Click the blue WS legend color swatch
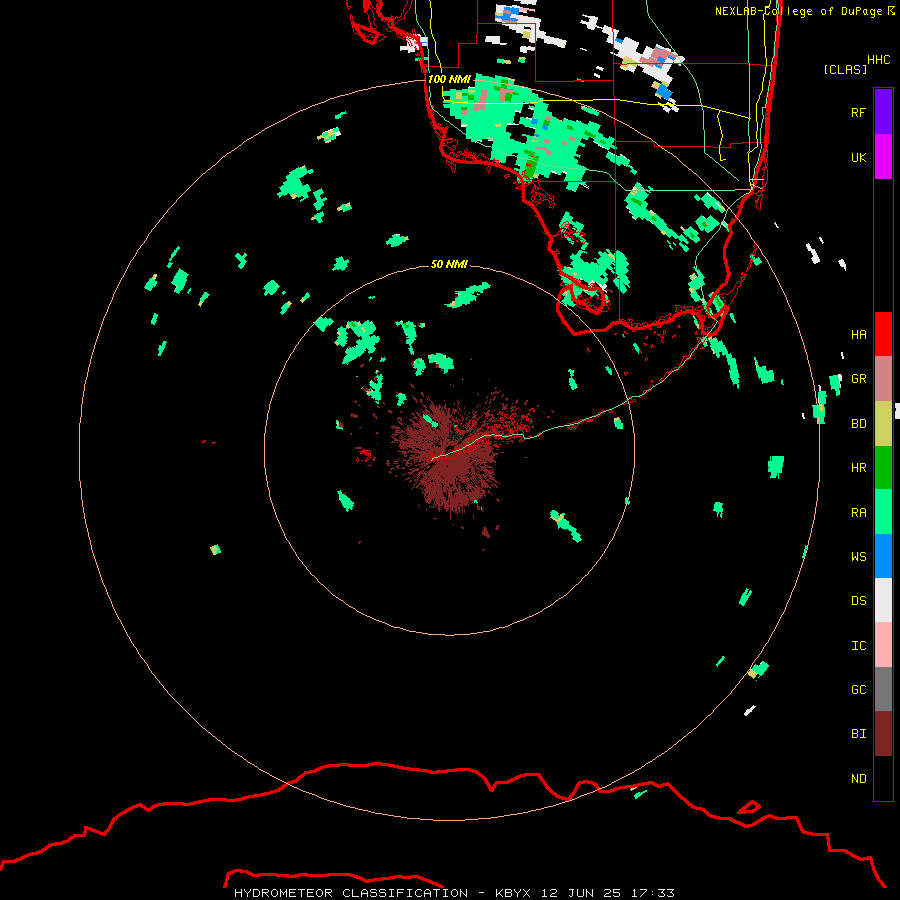900x900 pixels. (x=883, y=556)
